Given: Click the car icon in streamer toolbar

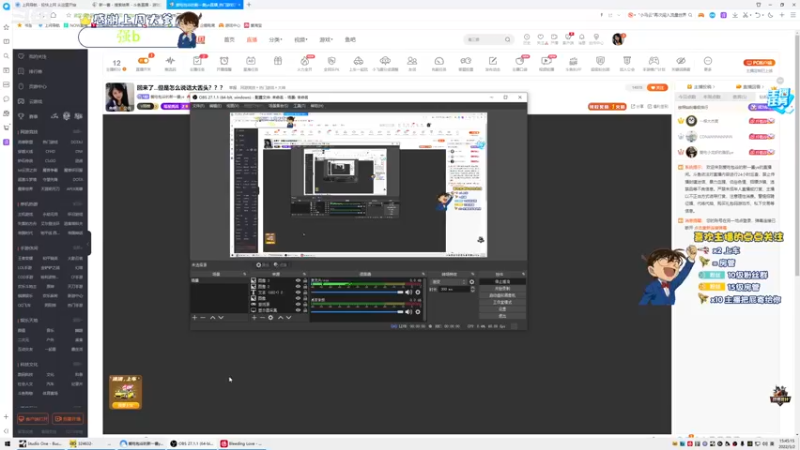Looking at the screenshot, I should [x=358, y=61].
